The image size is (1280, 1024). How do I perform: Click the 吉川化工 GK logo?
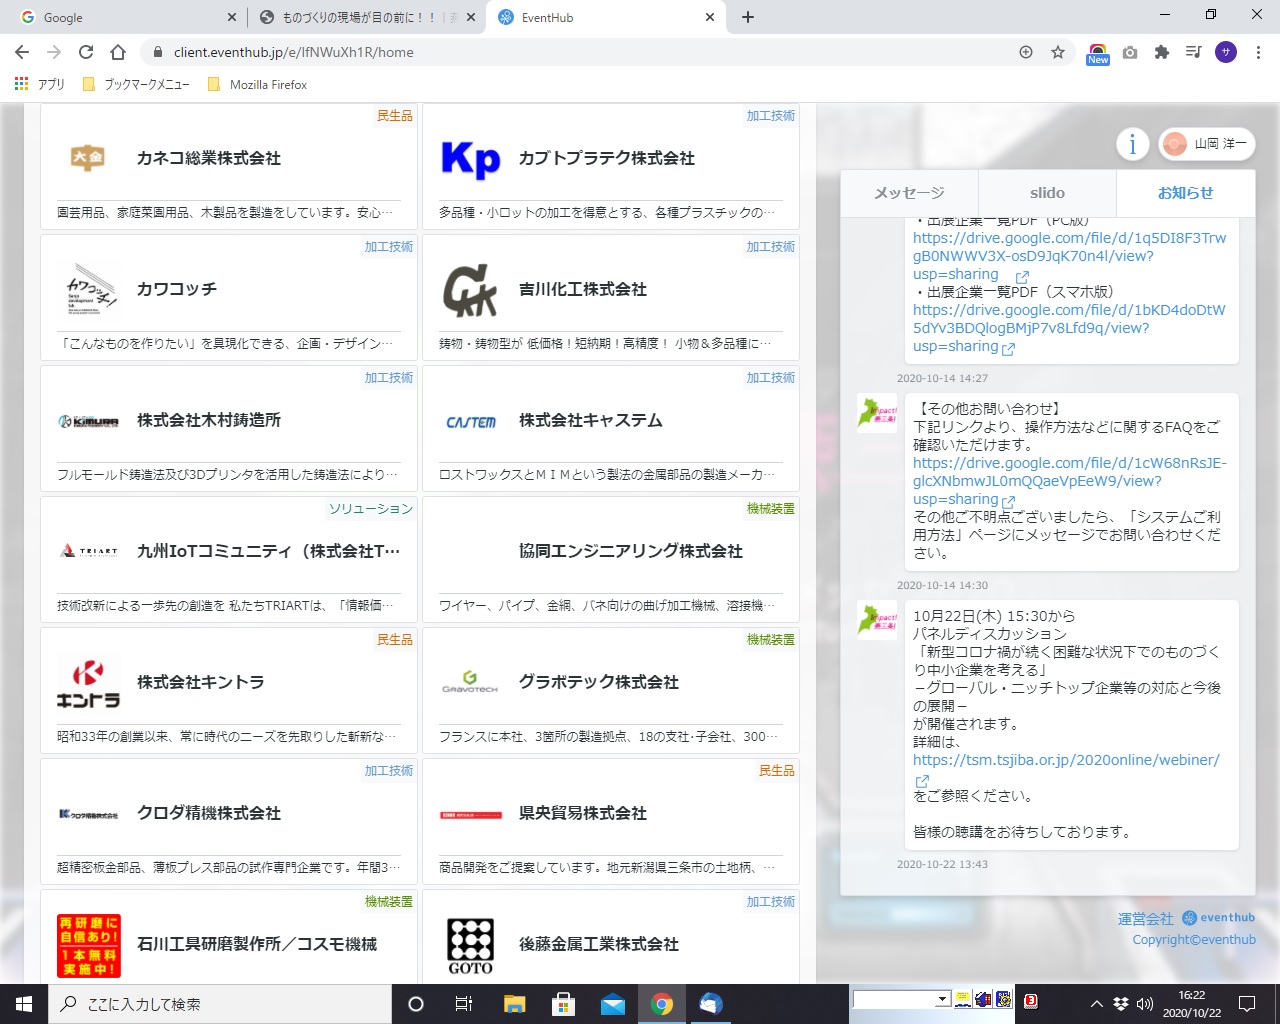tap(470, 289)
